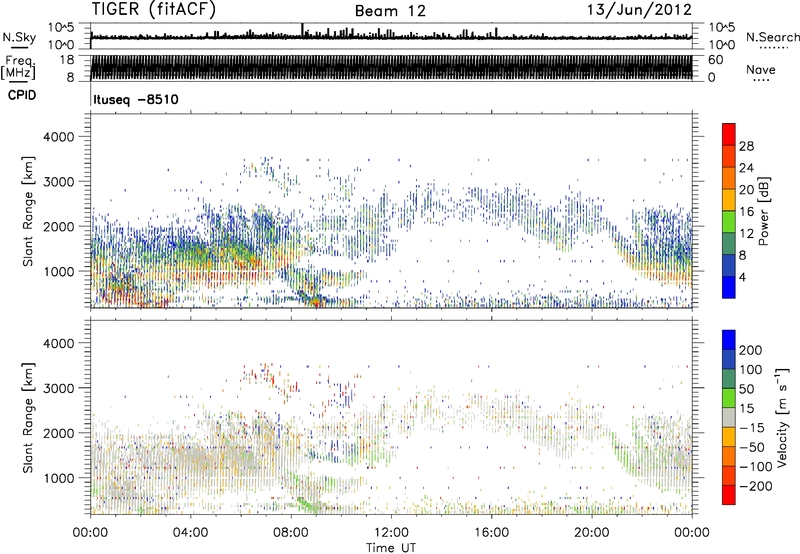Click the 28 tick on Power colorbar
Viewport: 800px width, 554px height.
tap(746, 146)
